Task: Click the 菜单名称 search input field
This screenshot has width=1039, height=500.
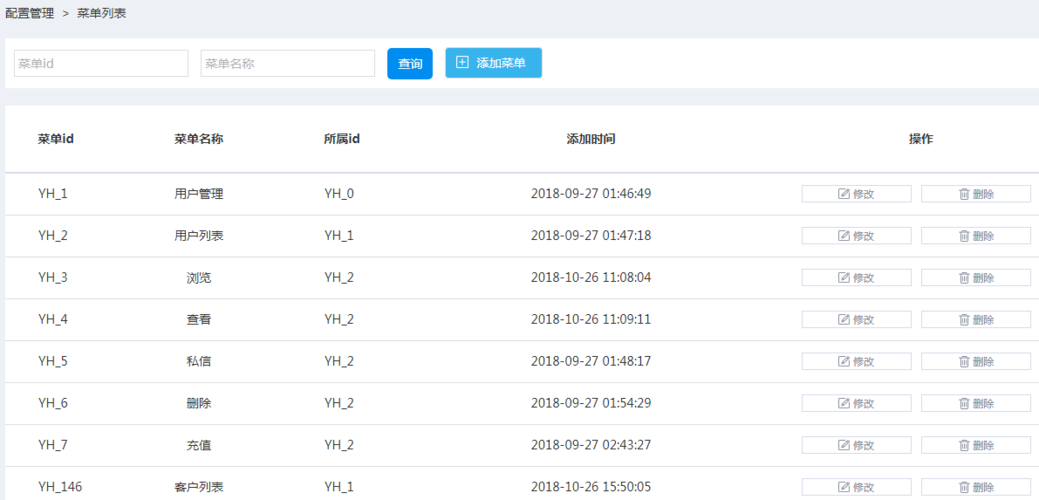Action: (287, 63)
